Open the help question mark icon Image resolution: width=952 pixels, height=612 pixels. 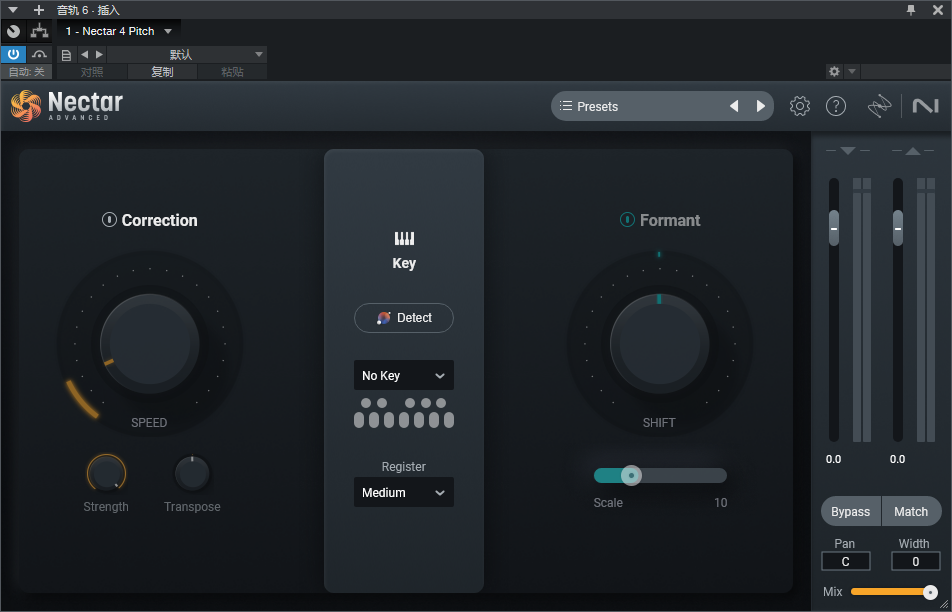tap(836, 106)
